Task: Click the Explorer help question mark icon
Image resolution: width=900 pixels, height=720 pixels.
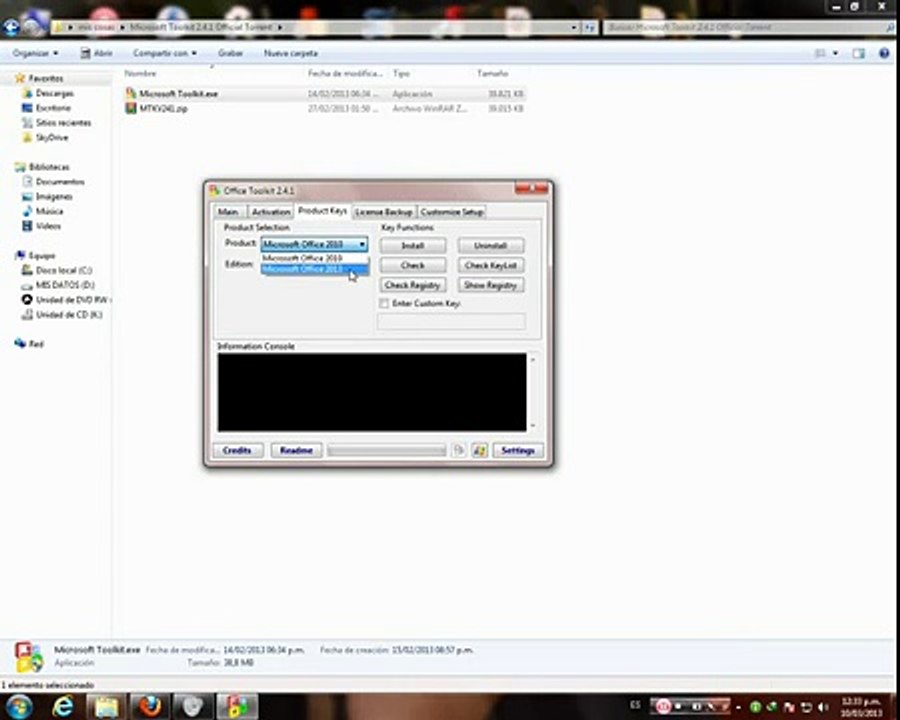Action: tap(884, 53)
